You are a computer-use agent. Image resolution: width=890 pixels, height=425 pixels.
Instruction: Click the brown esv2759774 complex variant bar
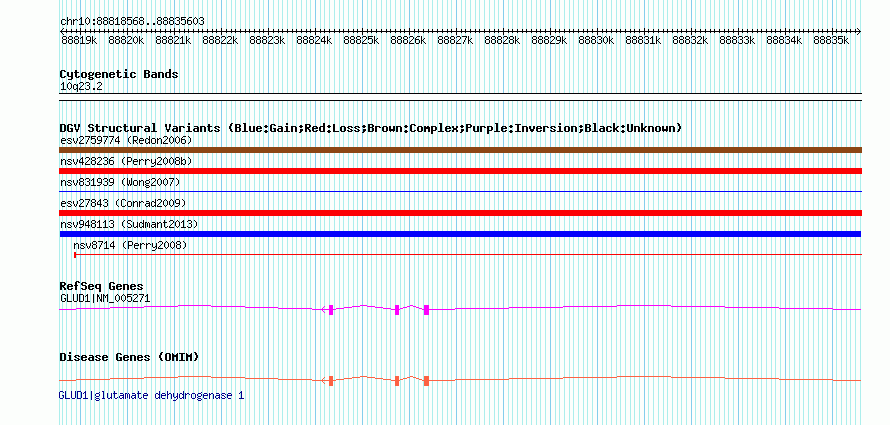(460, 150)
